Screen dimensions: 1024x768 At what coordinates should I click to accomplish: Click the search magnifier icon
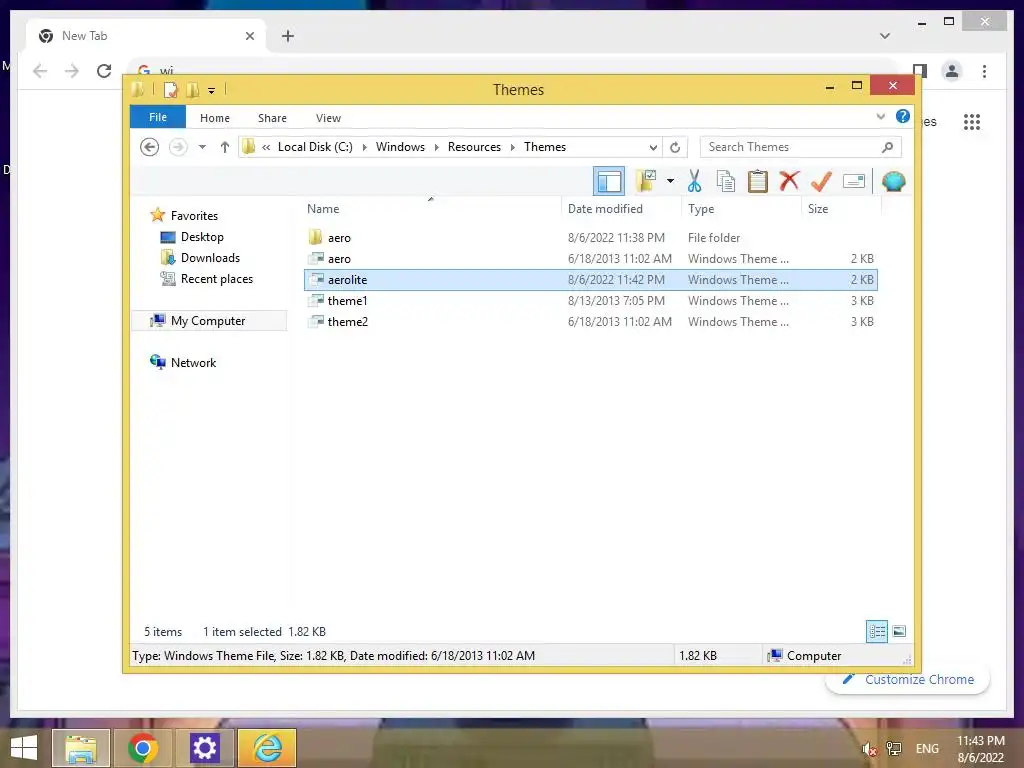[x=888, y=147]
